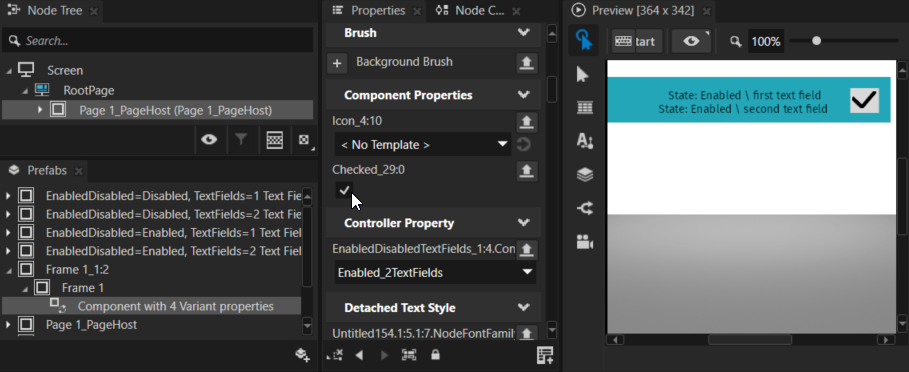Click the upload icon beside Icon_4:10

[526, 122]
